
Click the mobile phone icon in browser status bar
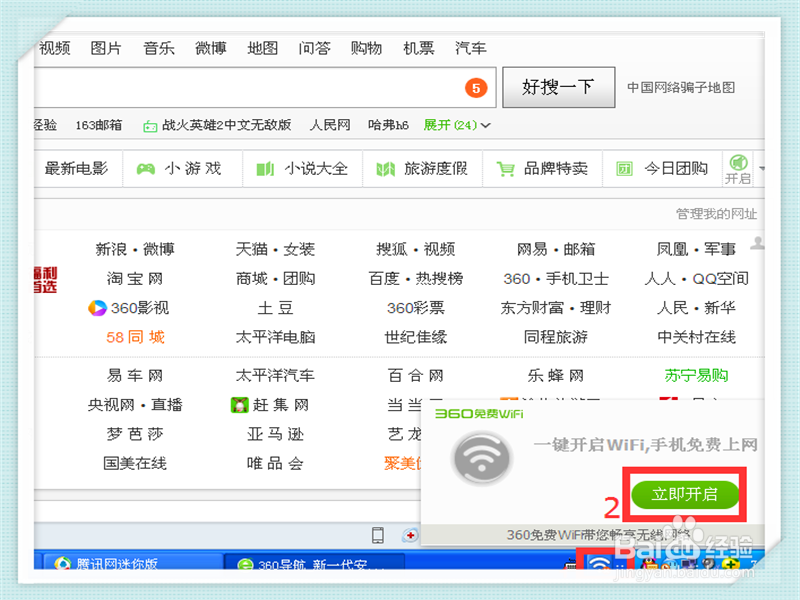click(x=378, y=535)
